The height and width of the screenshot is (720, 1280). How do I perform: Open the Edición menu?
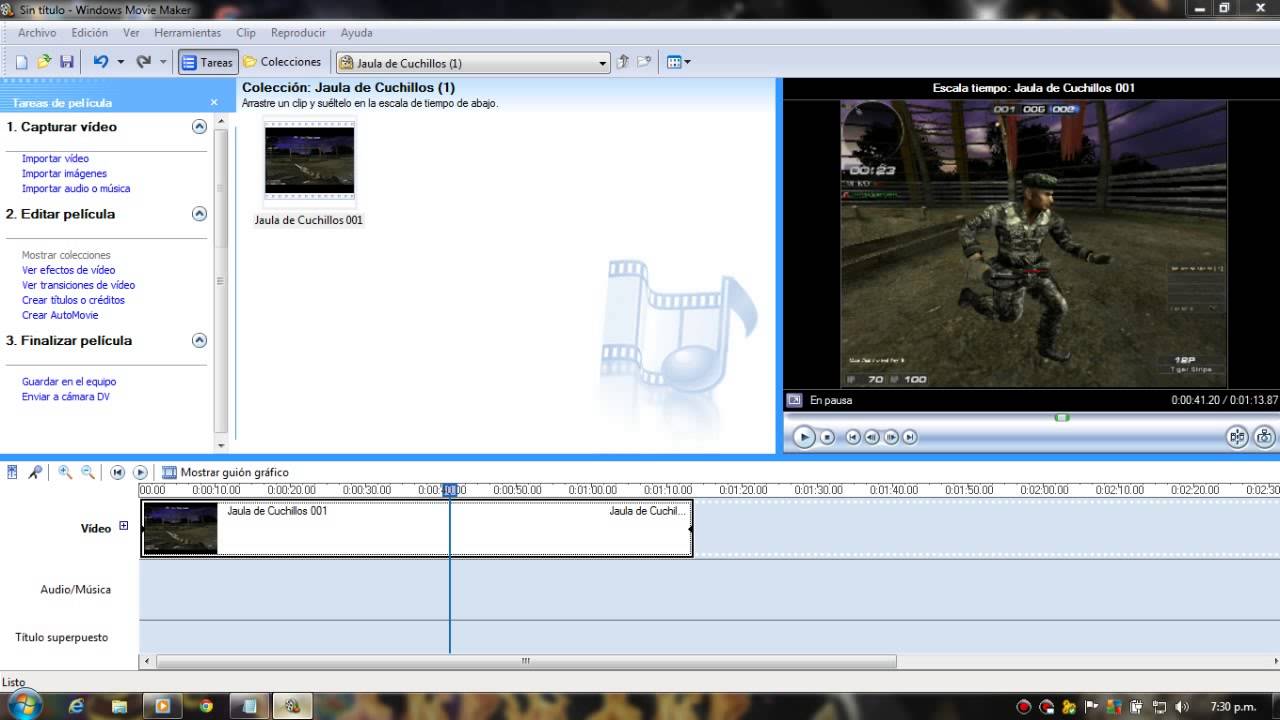[x=90, y=33]
